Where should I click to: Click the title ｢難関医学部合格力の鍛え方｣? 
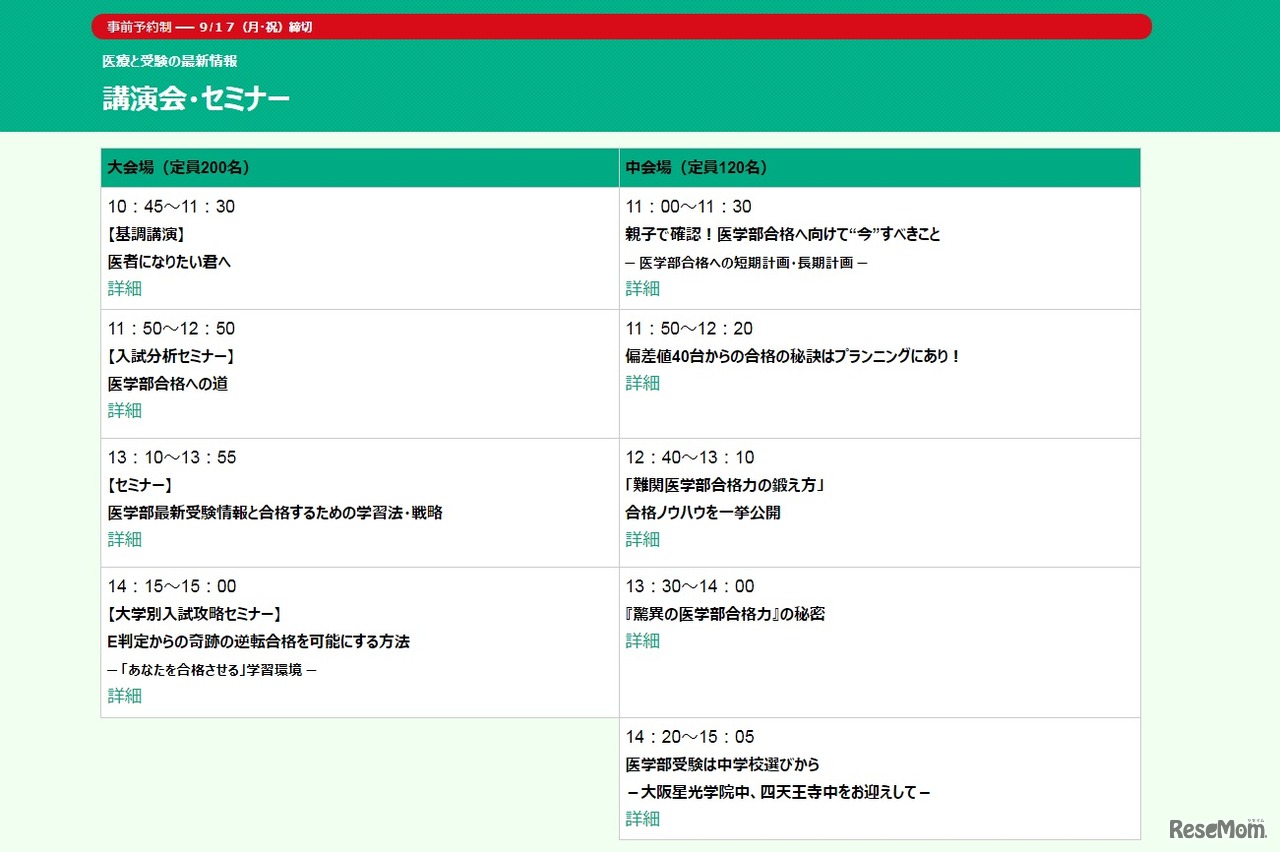click(x=725, y=486)
